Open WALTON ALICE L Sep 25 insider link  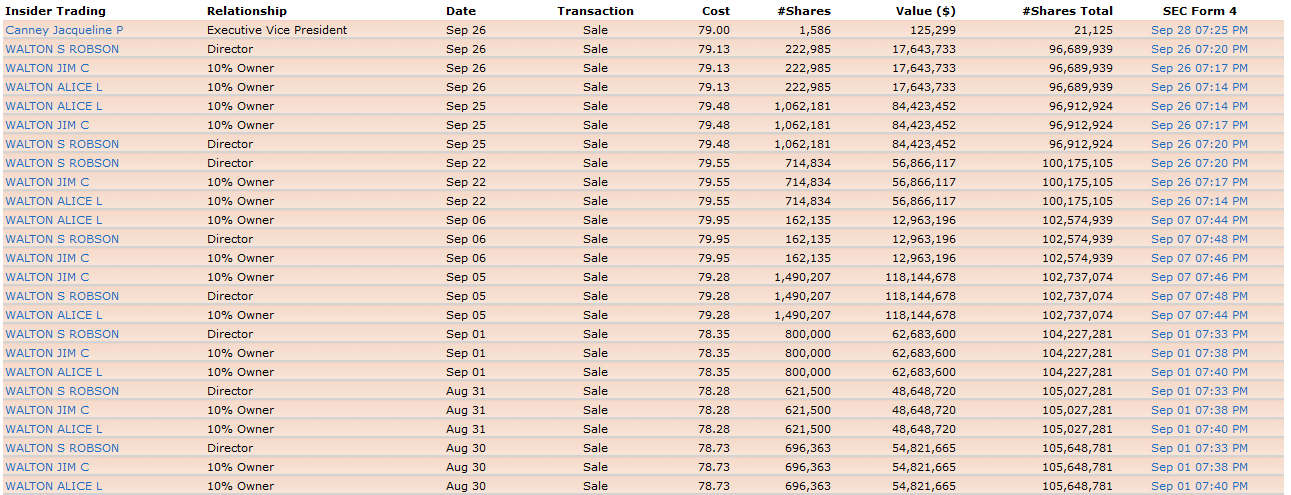(54, 106)
